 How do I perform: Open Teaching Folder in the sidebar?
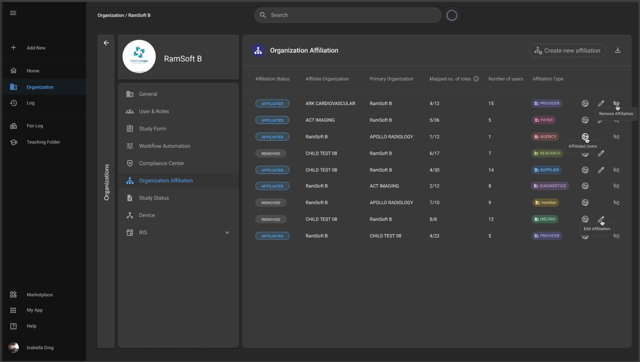(x=43, y=142)
